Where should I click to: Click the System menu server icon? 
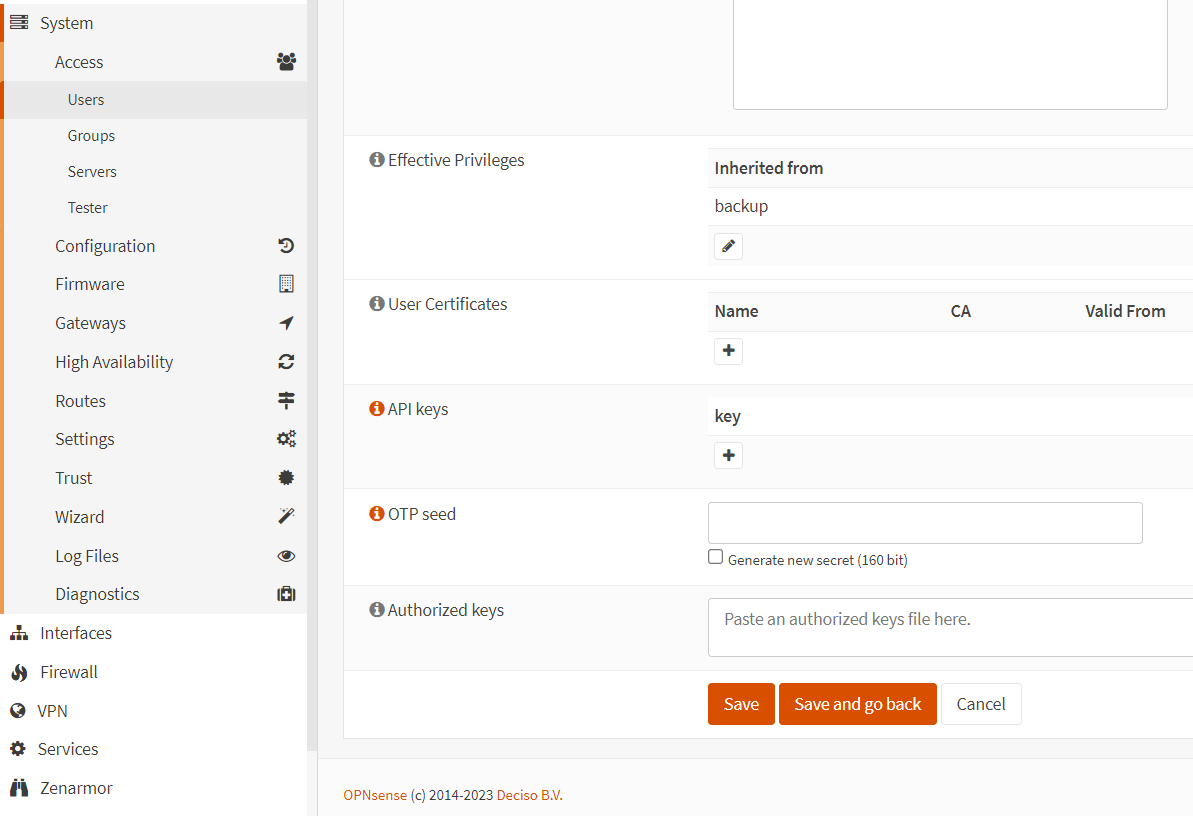(19, 23)
